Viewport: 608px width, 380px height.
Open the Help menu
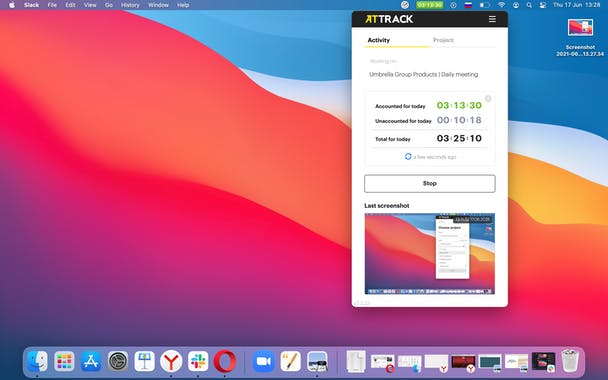(183, 5)
